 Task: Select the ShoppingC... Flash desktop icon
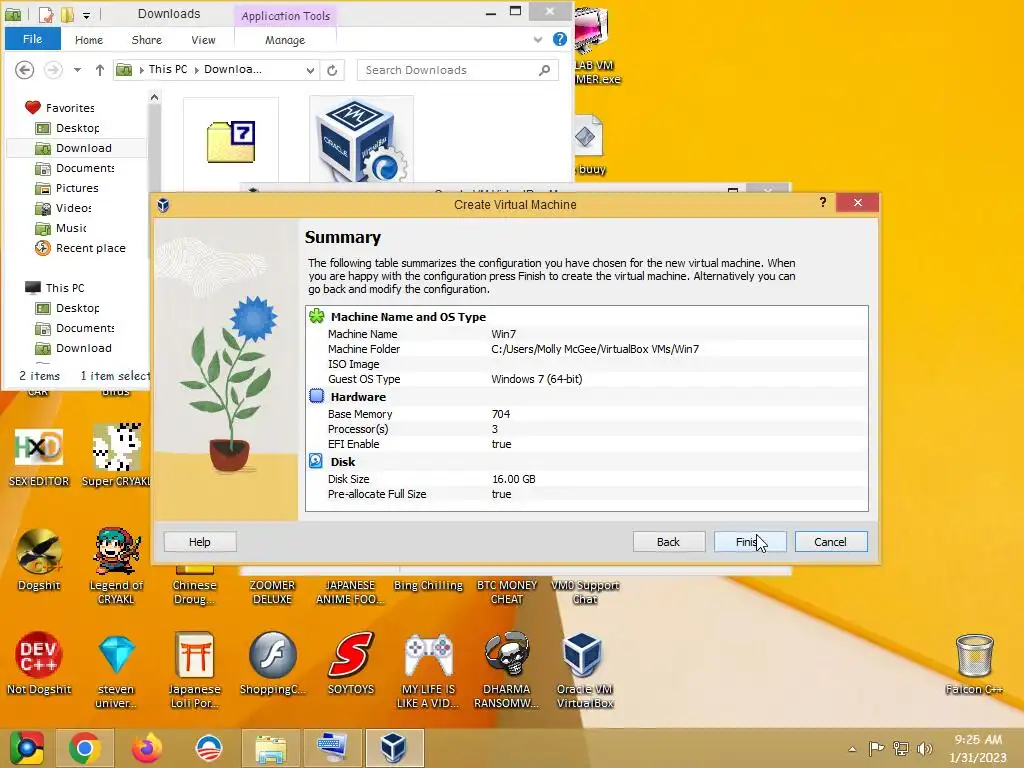[x=272, y=664]
